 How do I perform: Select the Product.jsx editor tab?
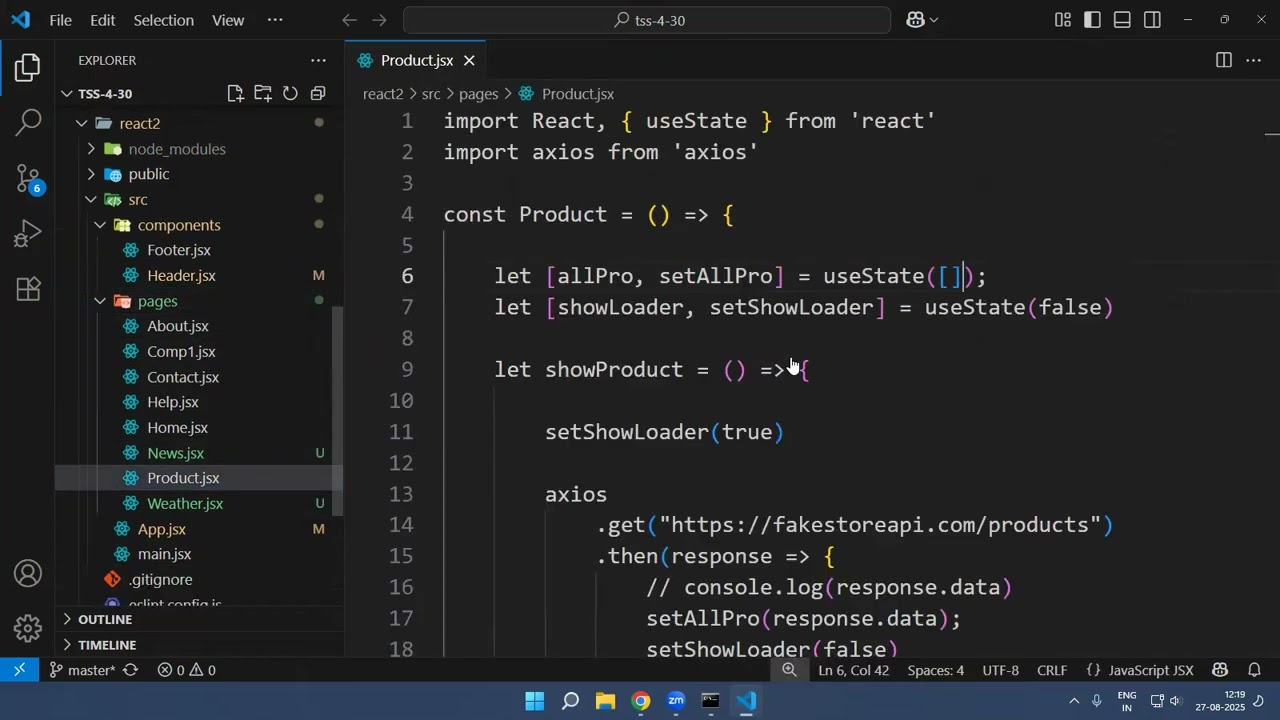tap(416, 61)
